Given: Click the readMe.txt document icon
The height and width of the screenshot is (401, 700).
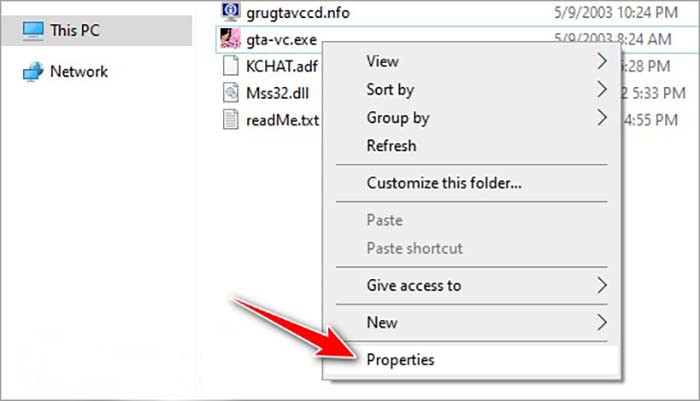Looking at the screenshot, I should [230, 119].
